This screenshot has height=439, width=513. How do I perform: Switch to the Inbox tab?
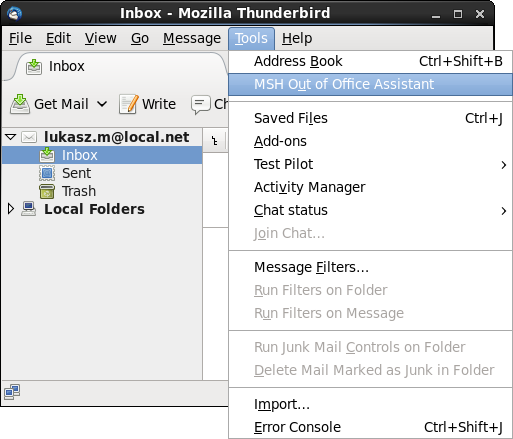[x=66, y=66]
